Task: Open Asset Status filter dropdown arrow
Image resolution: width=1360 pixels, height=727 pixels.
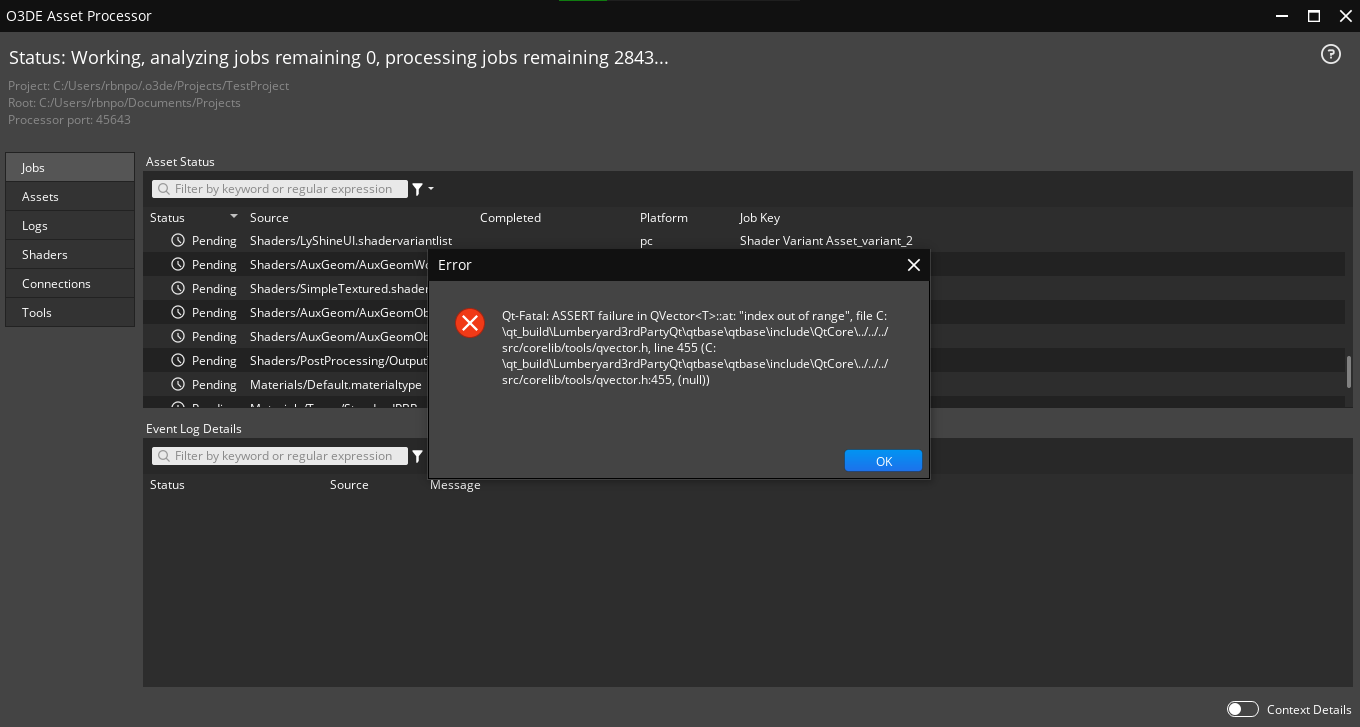Action: pos(431,189)
